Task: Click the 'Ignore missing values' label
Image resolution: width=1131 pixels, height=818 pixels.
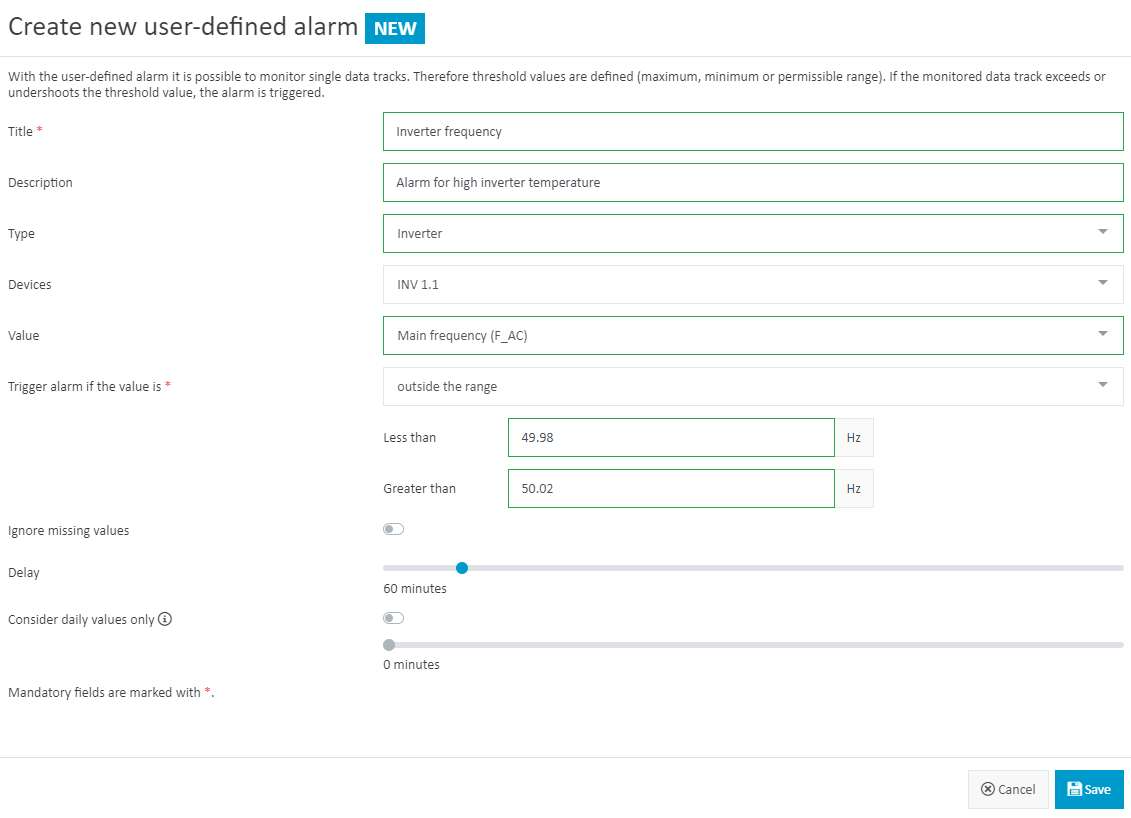Action: [x=69, y=530]
